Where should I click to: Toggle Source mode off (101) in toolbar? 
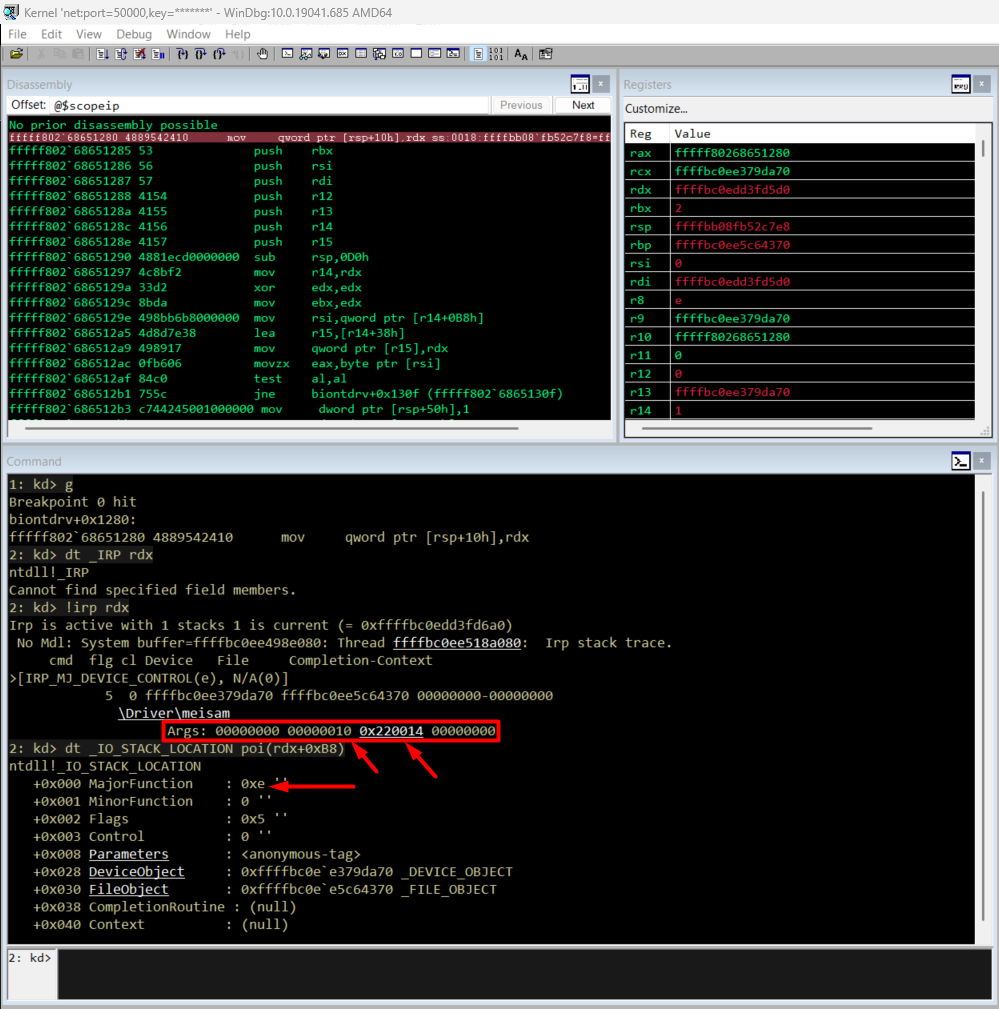496,54
